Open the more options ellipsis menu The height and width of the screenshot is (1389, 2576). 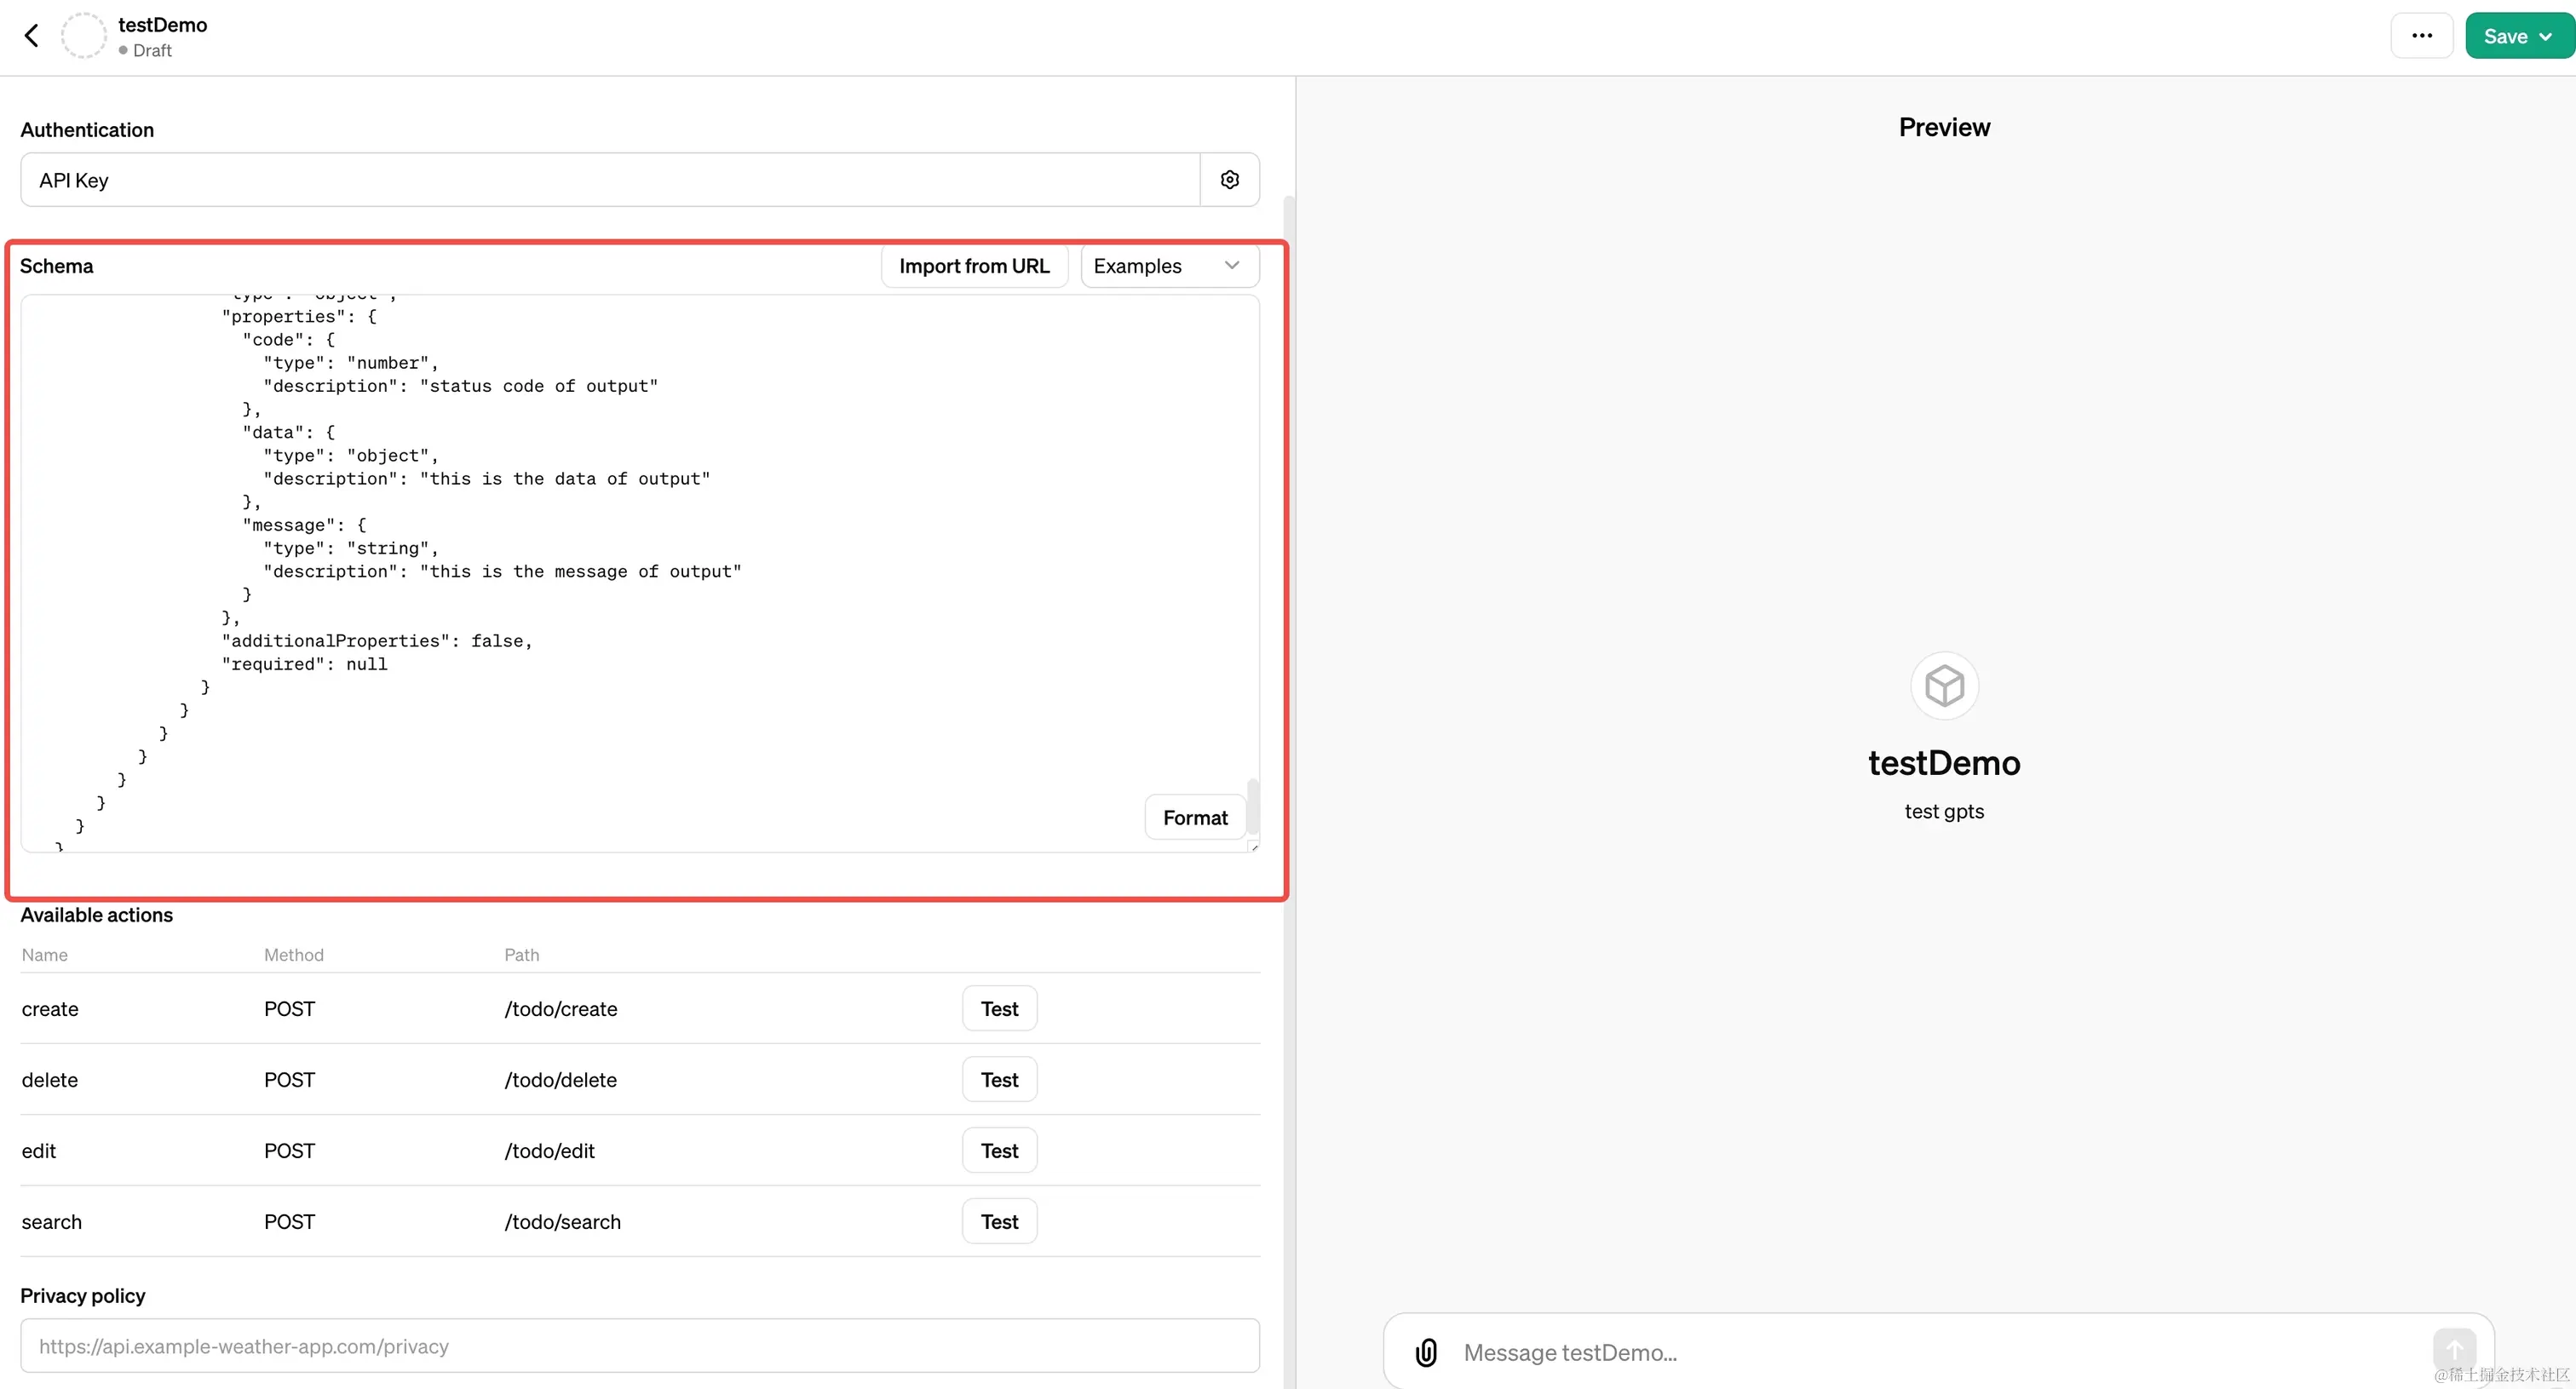(2422, 35)
